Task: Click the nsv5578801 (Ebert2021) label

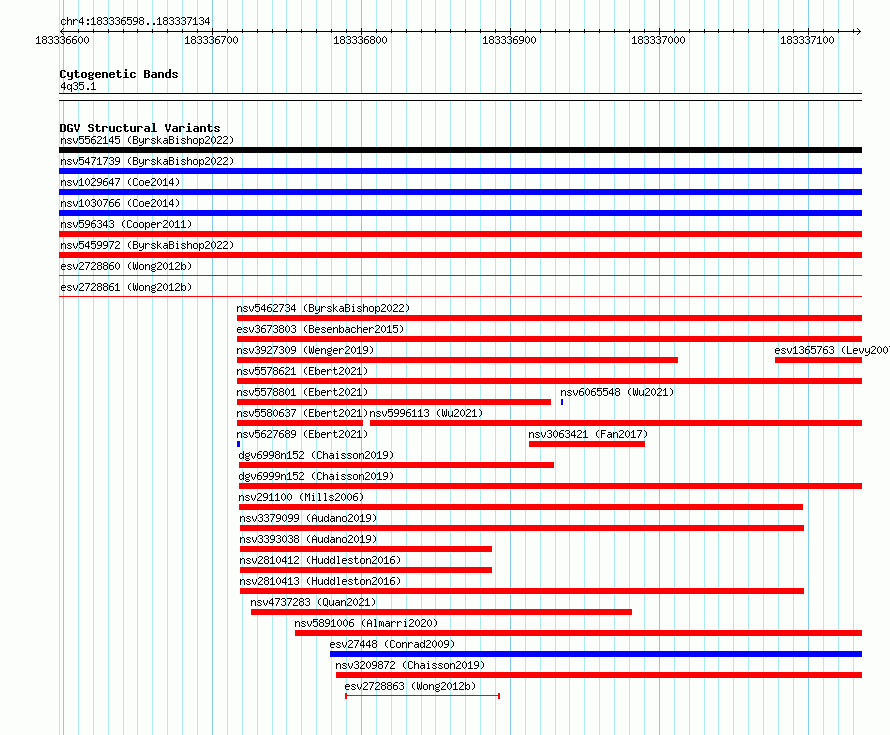Action: click(x=302, y=392)
